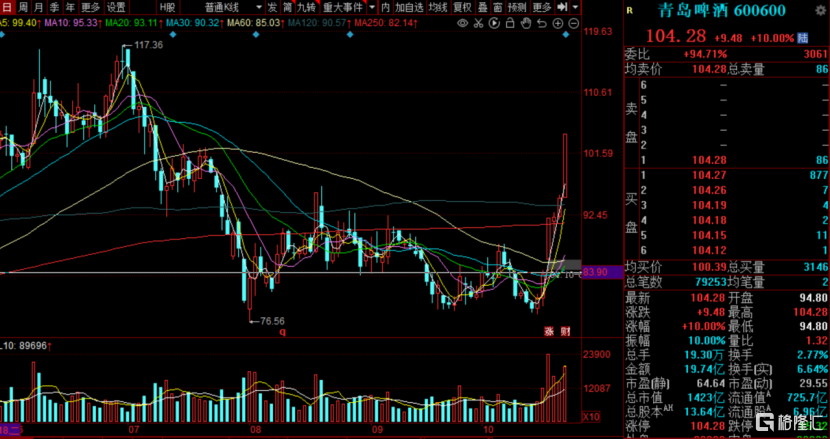Click the MA10: 95.33 indicator label
830x439 pixels.
73,23
